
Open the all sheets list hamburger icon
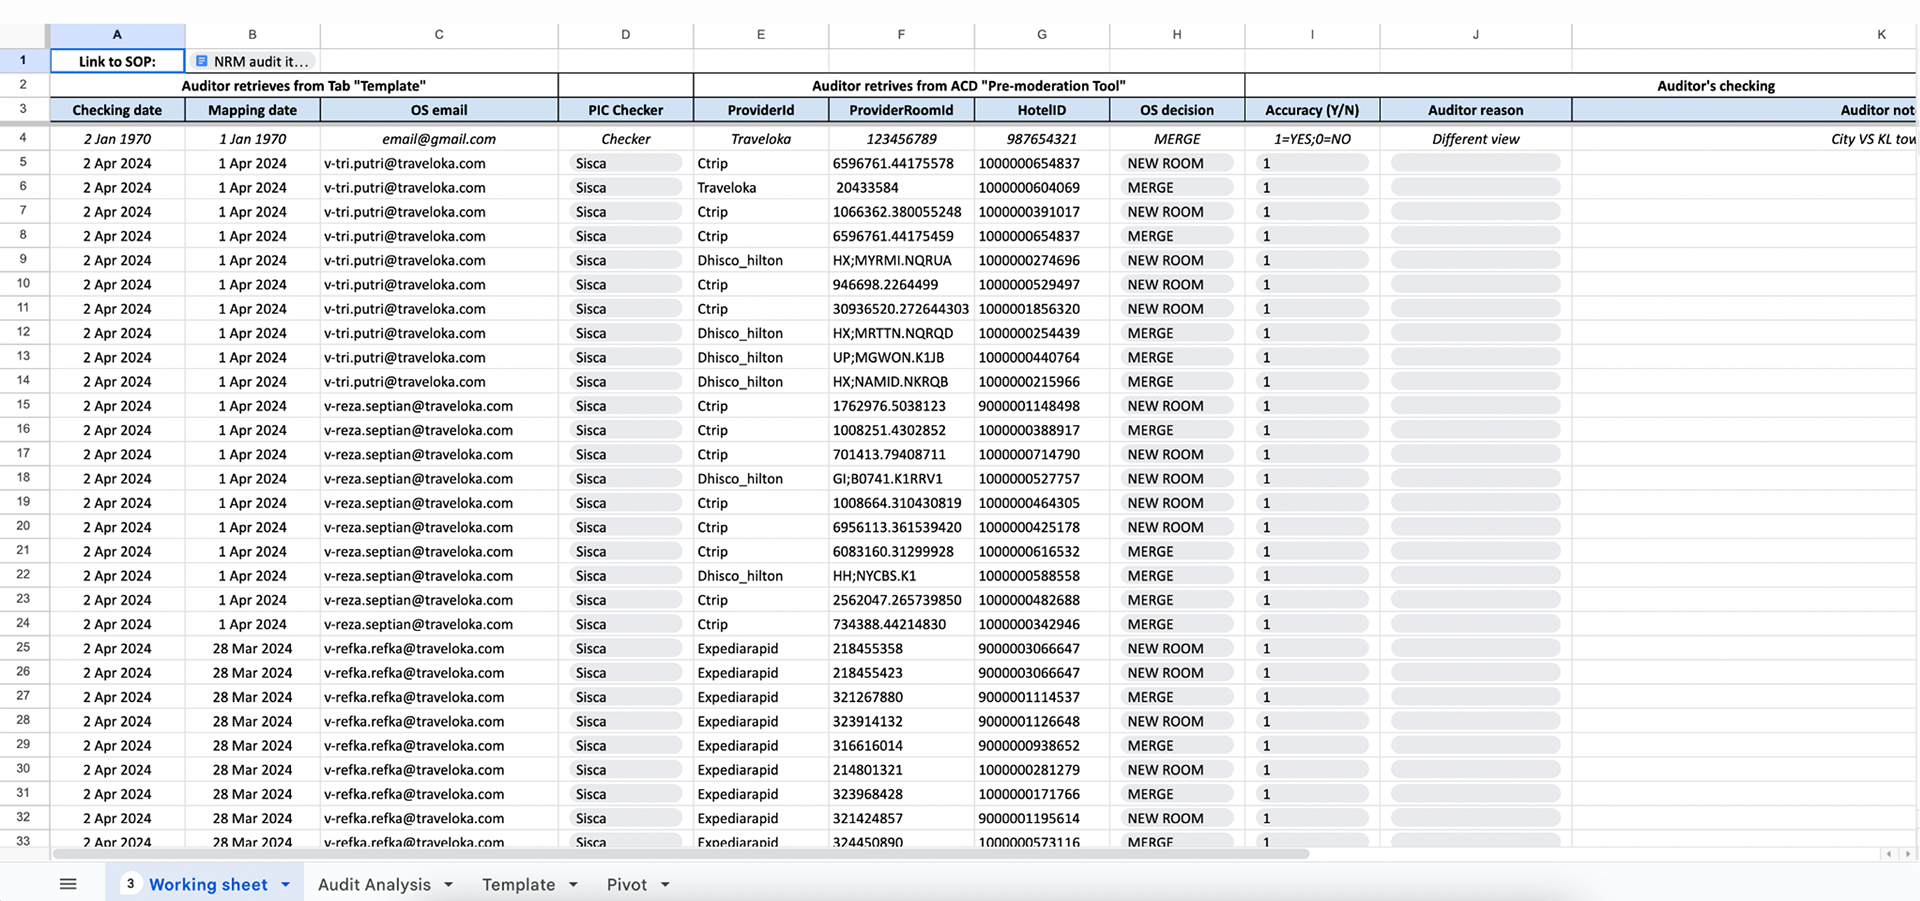(x=68, y=884)
